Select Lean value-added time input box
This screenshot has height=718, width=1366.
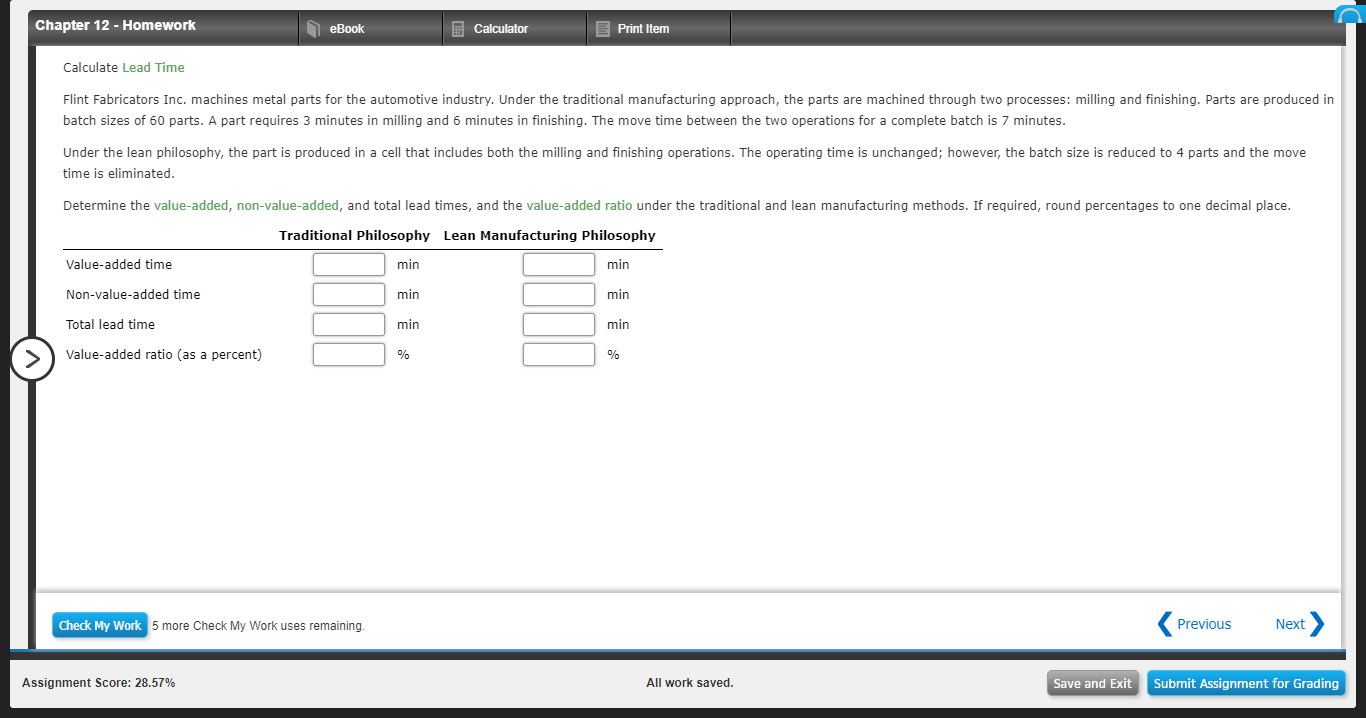click(x=558, y=264)
